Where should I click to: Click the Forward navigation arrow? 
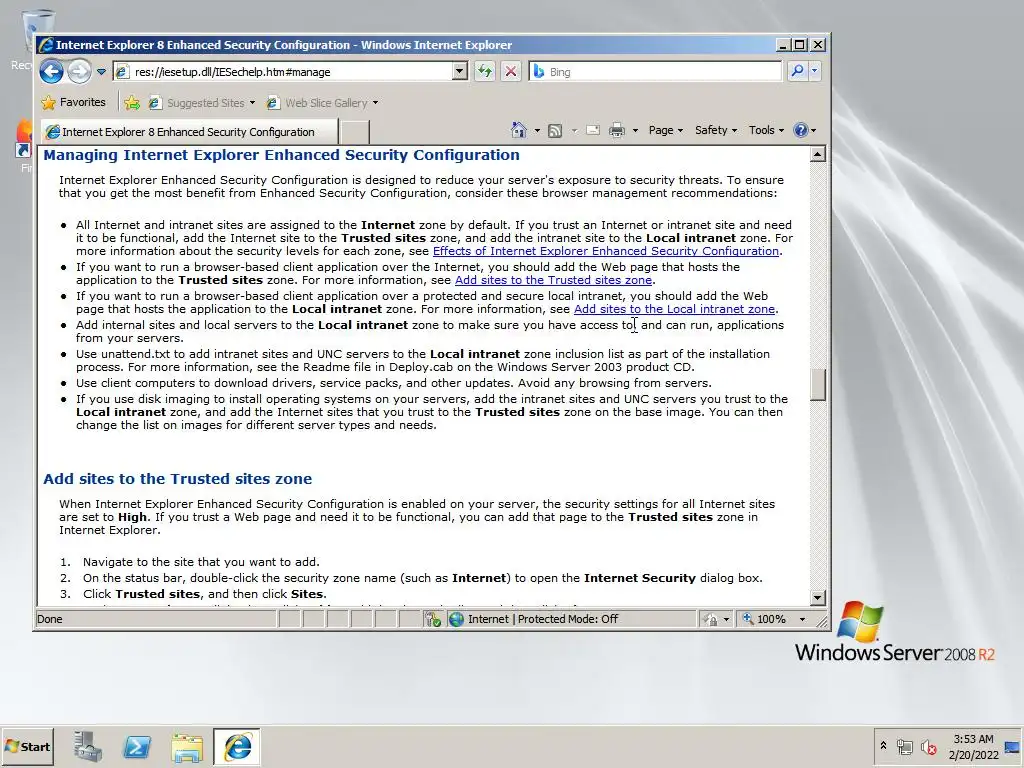click(80, 71)
